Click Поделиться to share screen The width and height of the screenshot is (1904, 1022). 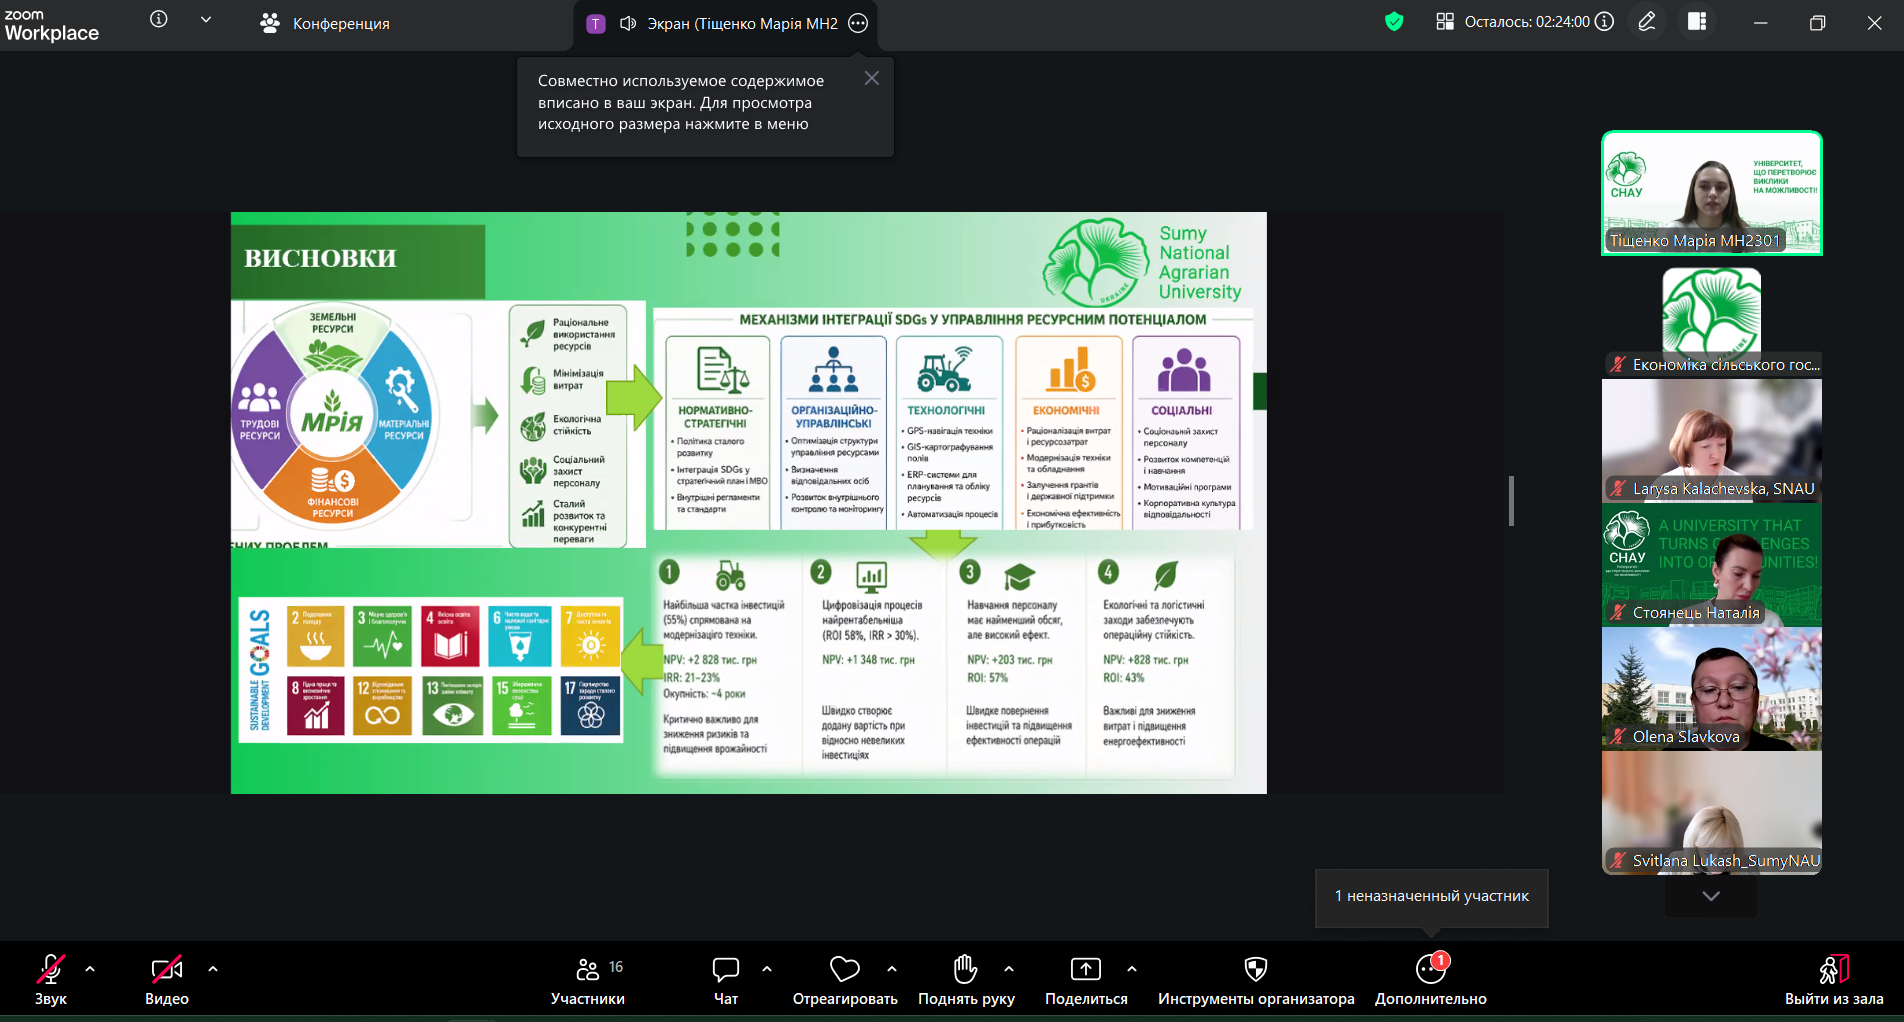coord(1085,980)
